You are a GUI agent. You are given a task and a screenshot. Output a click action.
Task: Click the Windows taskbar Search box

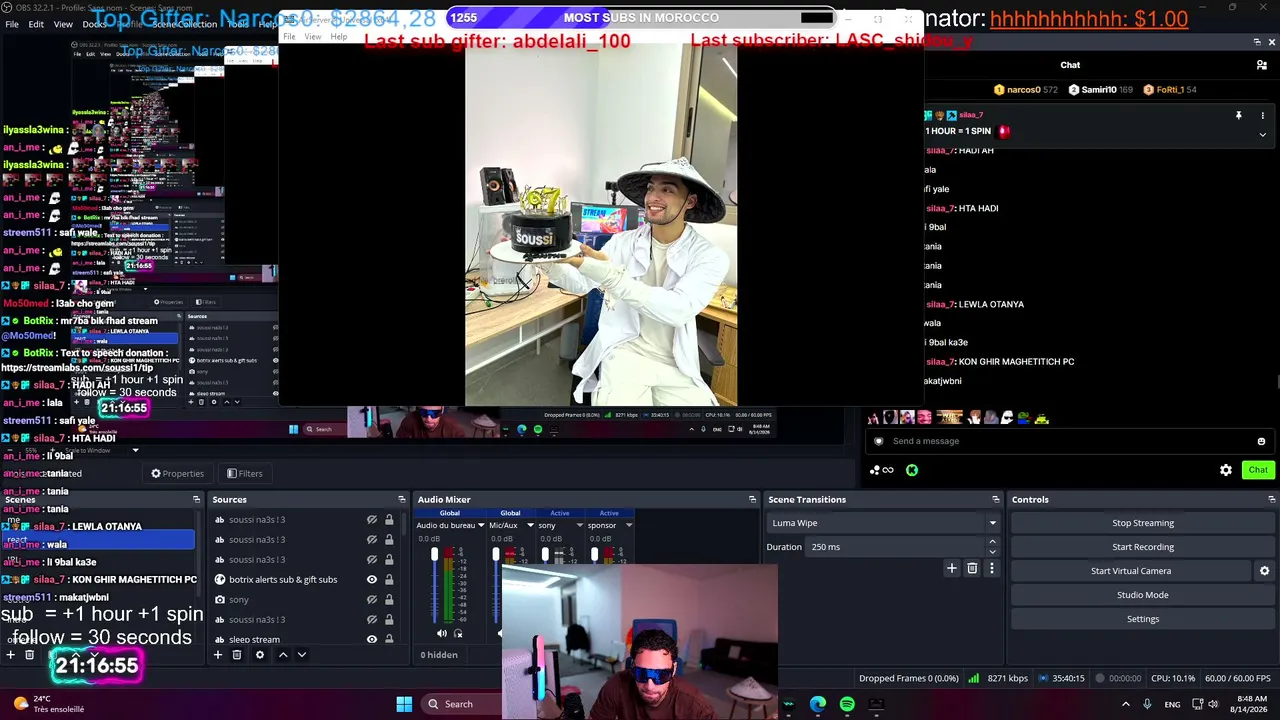click(x=459, y=704)
